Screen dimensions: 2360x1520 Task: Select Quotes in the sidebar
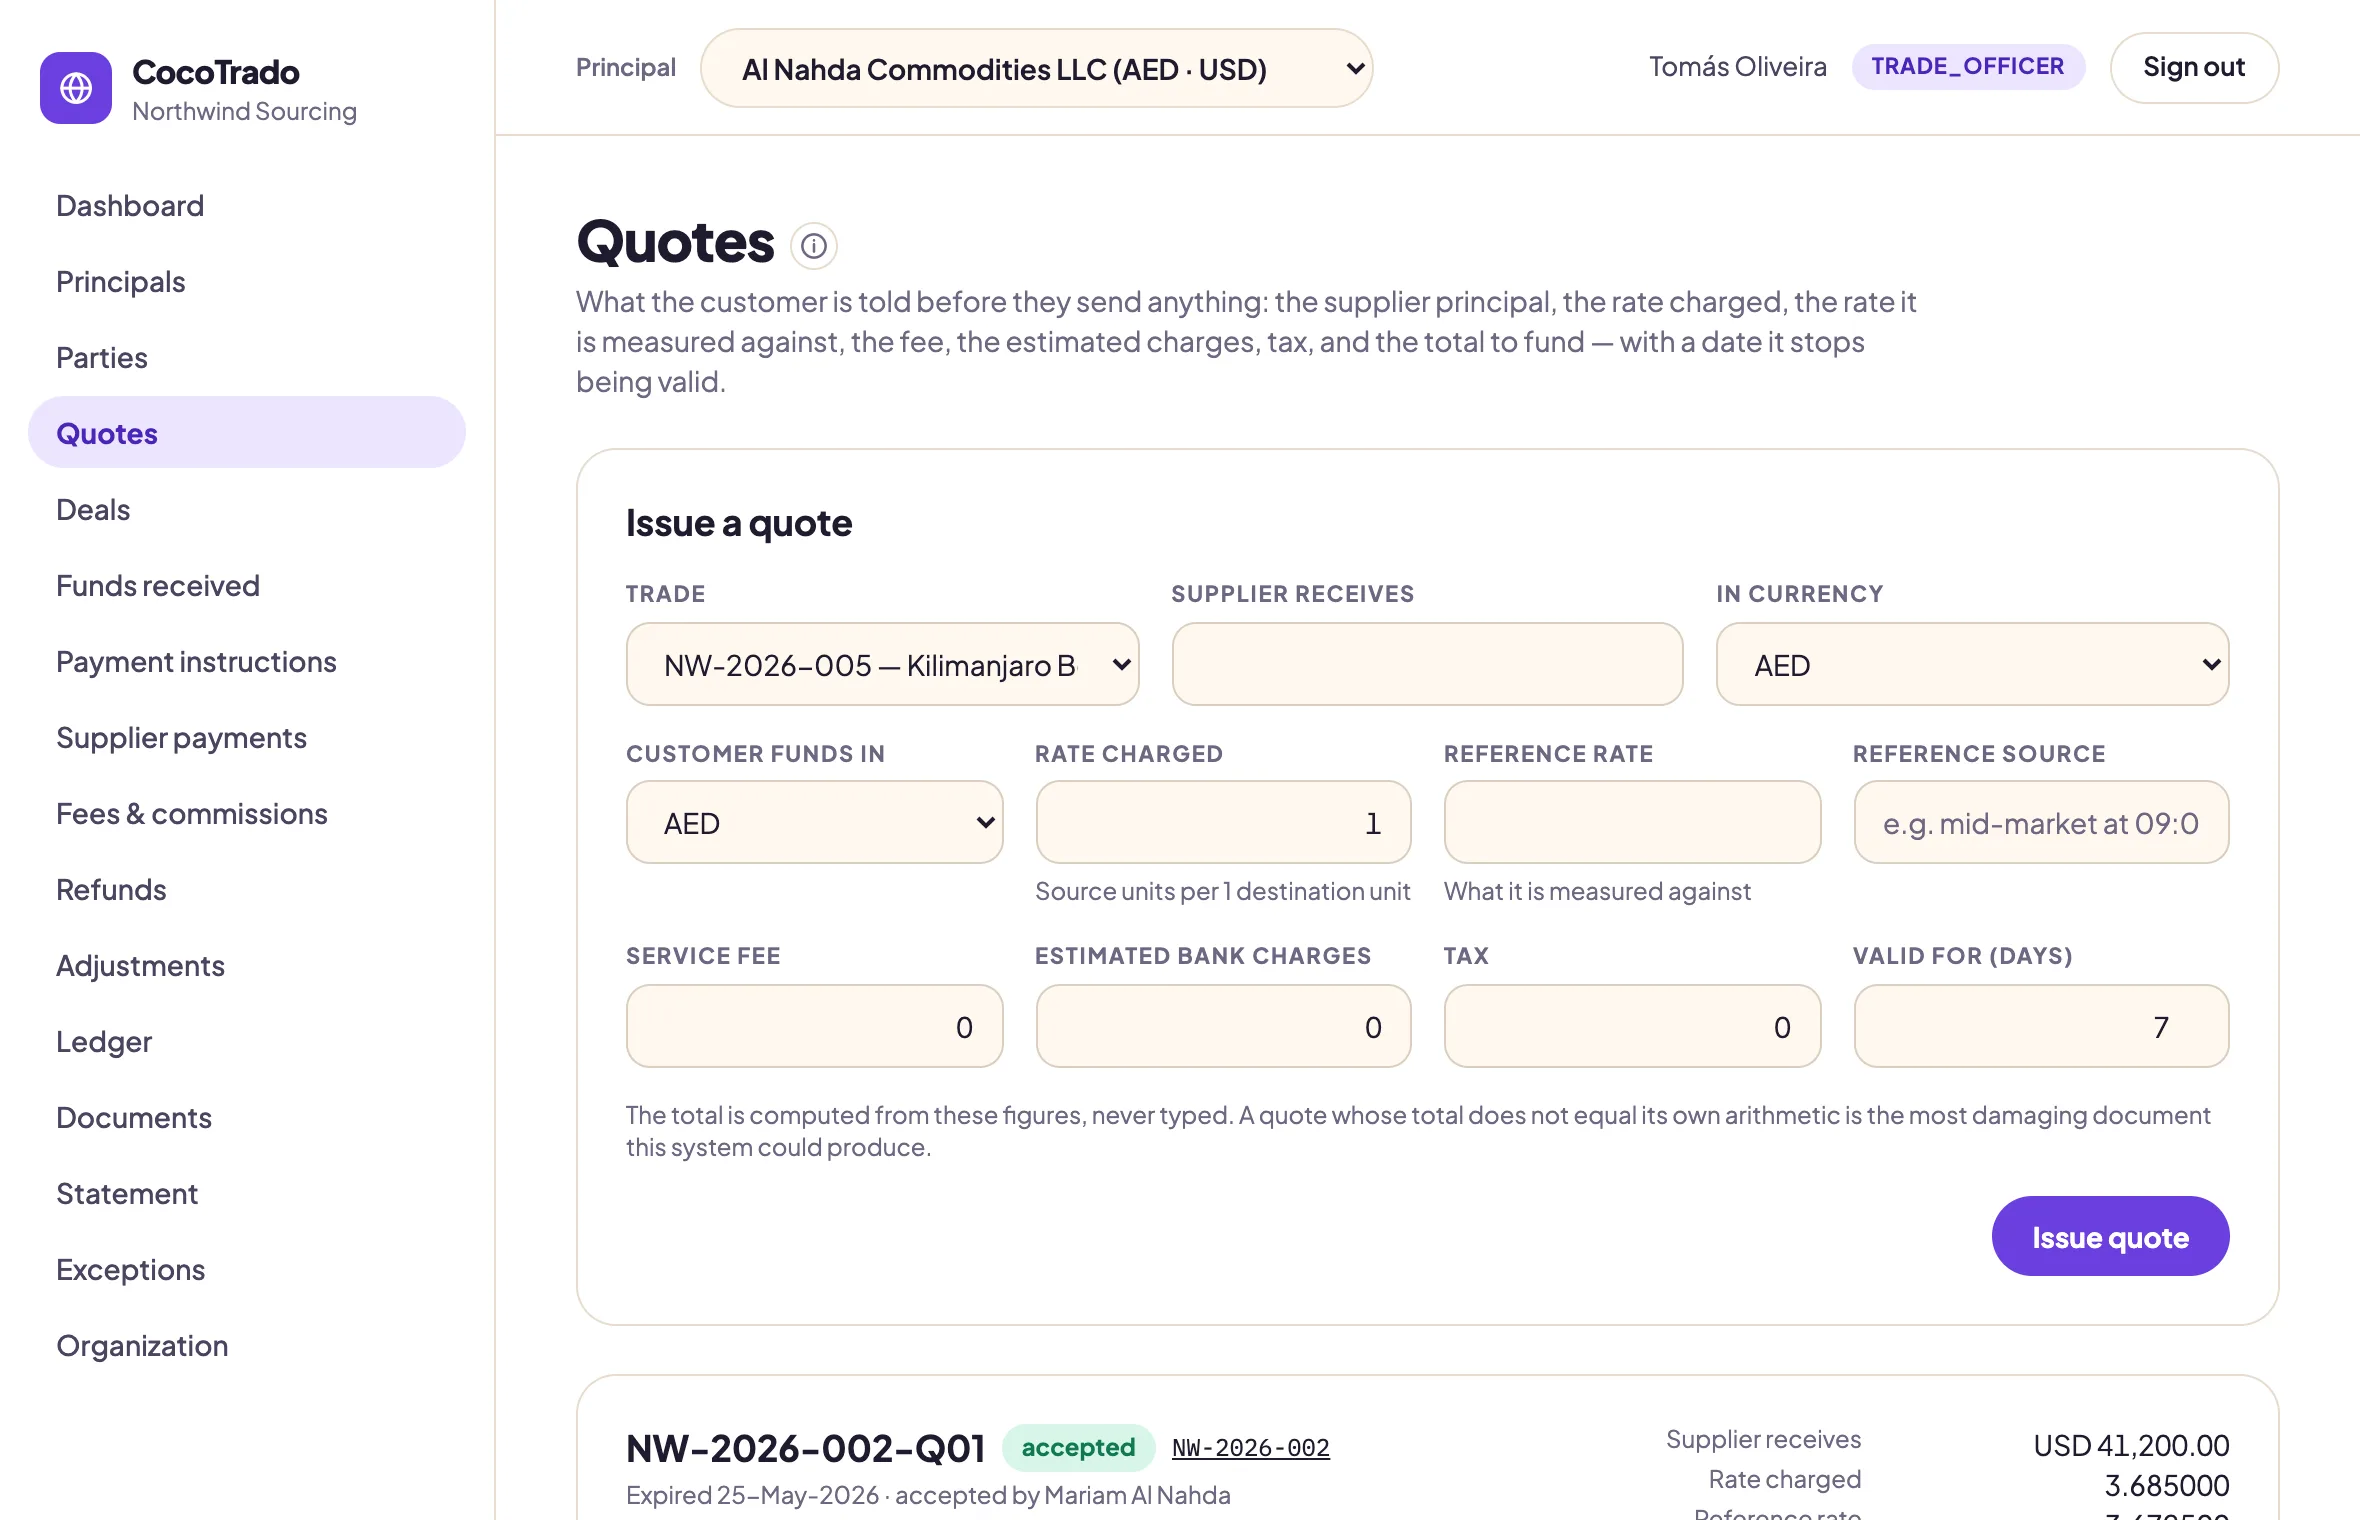tap(246, 432)
